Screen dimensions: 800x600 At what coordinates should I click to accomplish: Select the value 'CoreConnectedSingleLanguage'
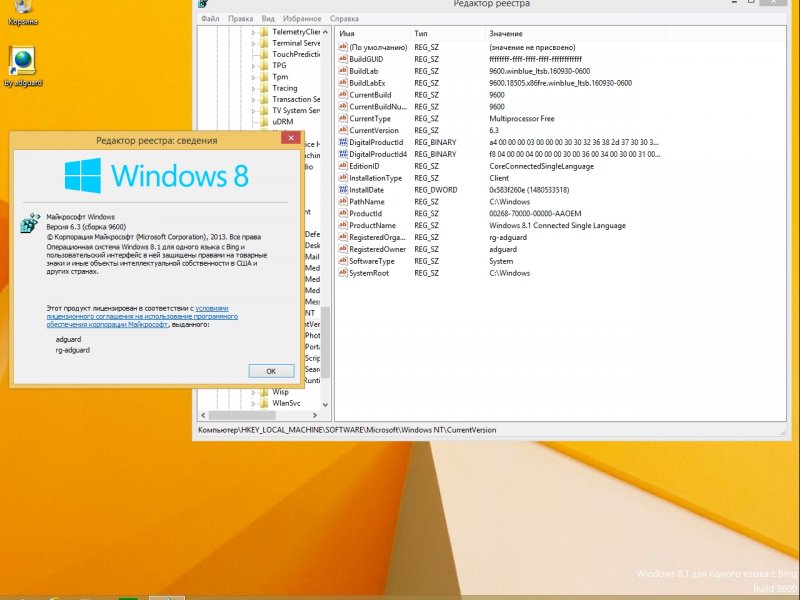[541, 166]
